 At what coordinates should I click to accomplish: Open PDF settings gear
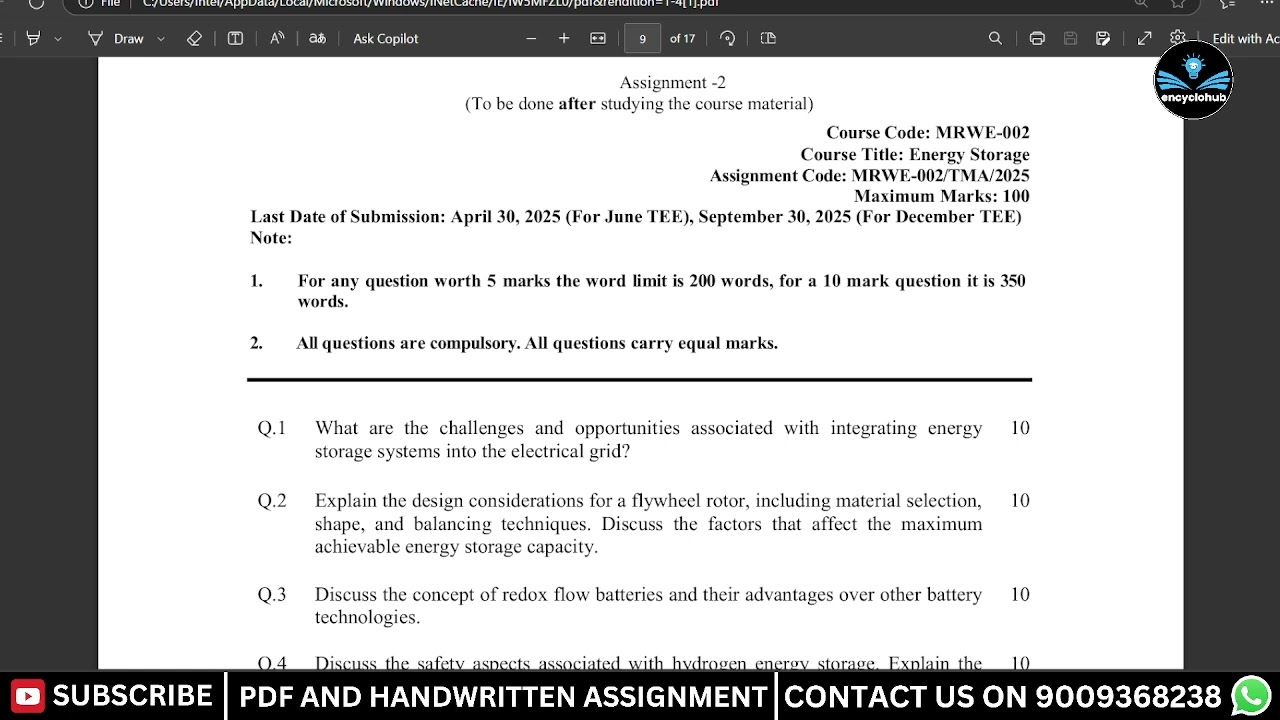point(1178,38)
